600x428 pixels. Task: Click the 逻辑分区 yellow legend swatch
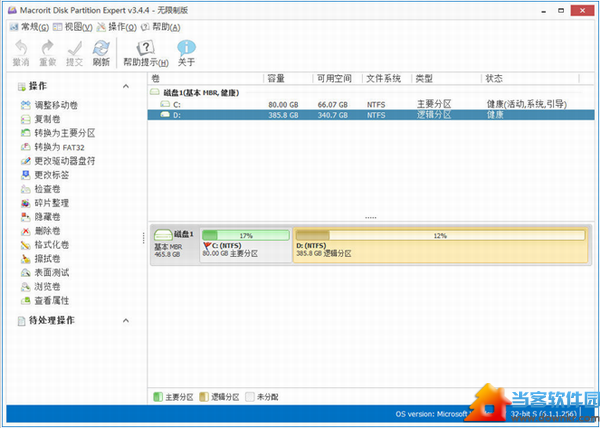pyautogui.click(x=204, y=397)
